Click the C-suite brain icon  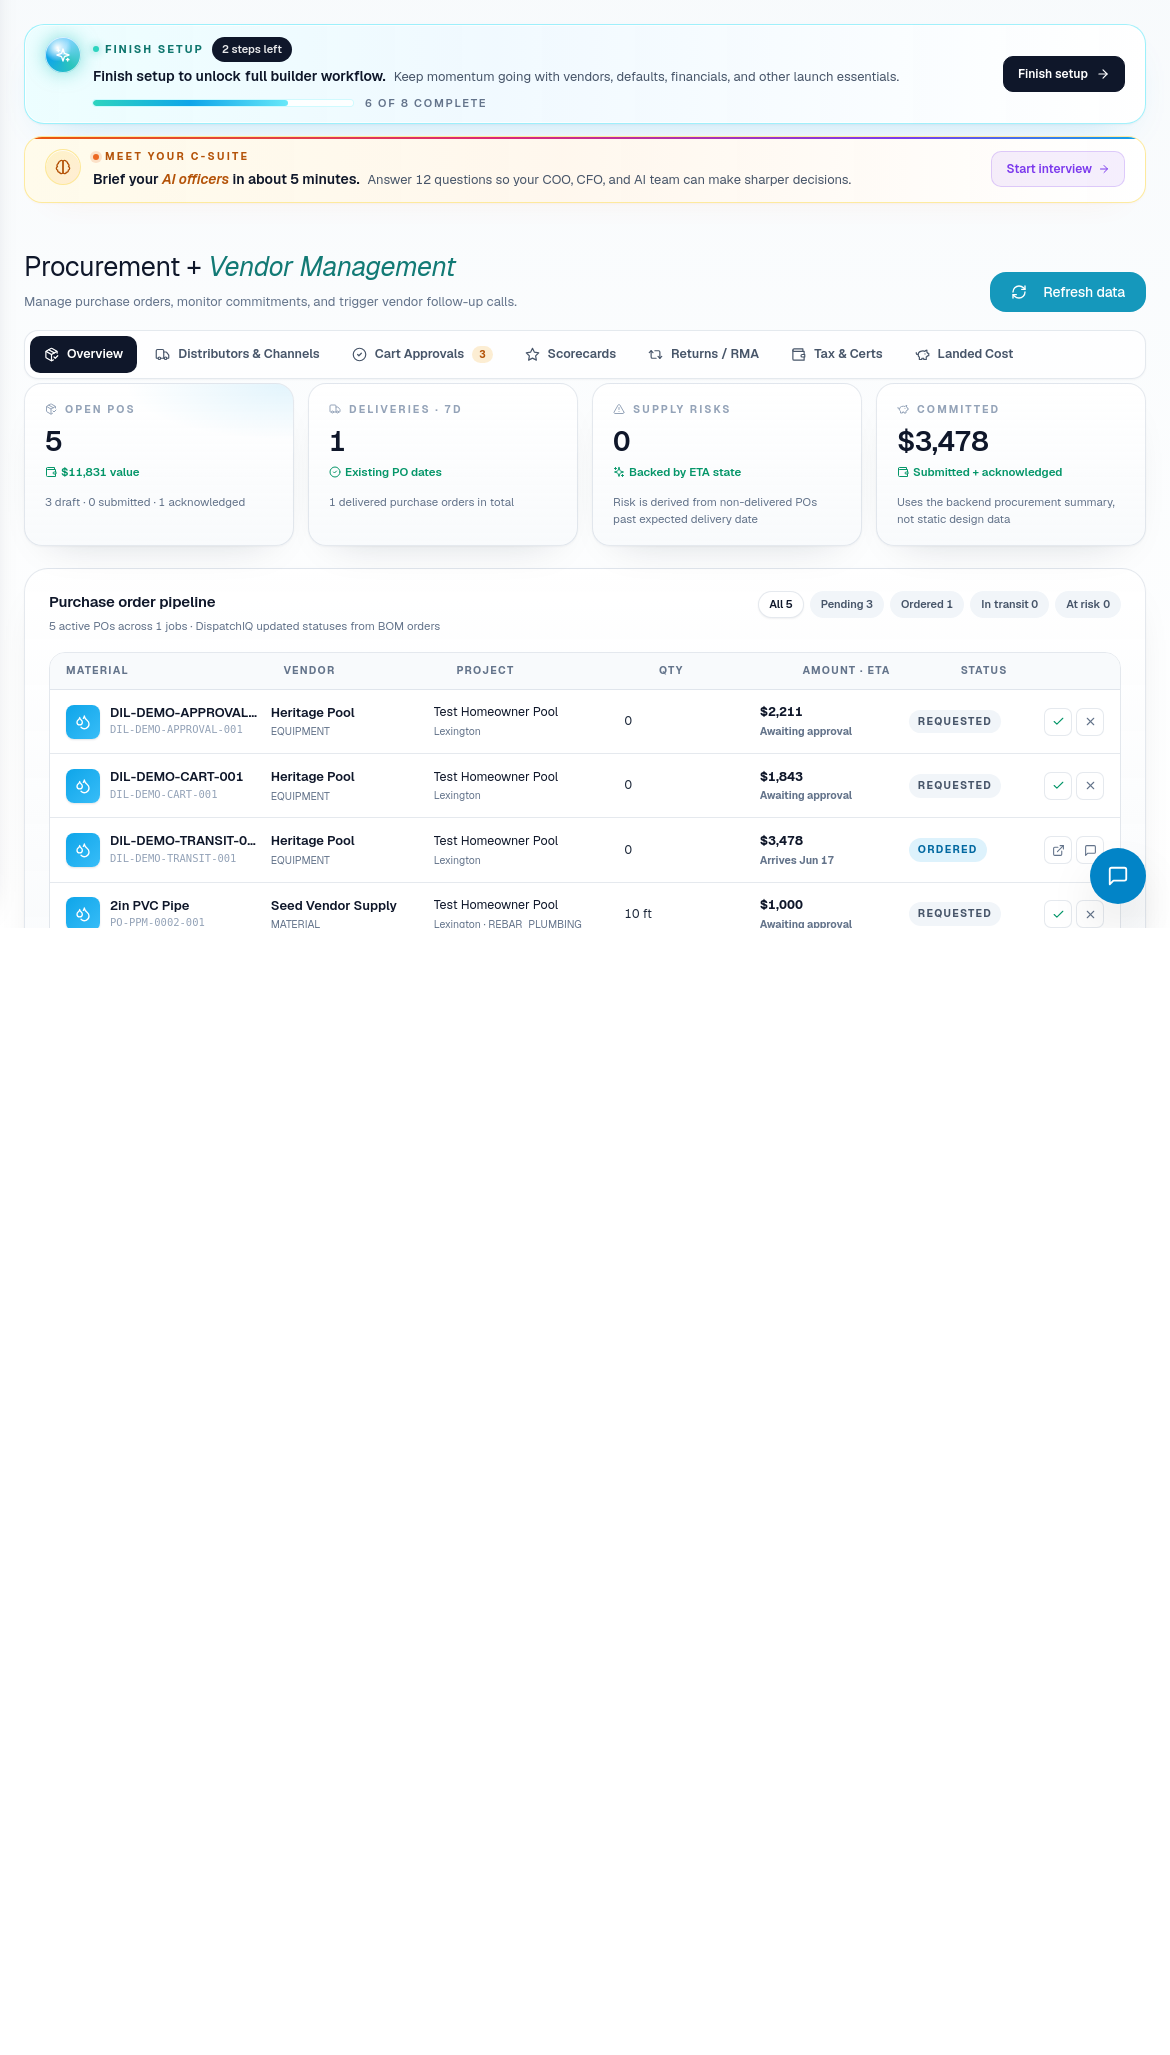point(63,167)
